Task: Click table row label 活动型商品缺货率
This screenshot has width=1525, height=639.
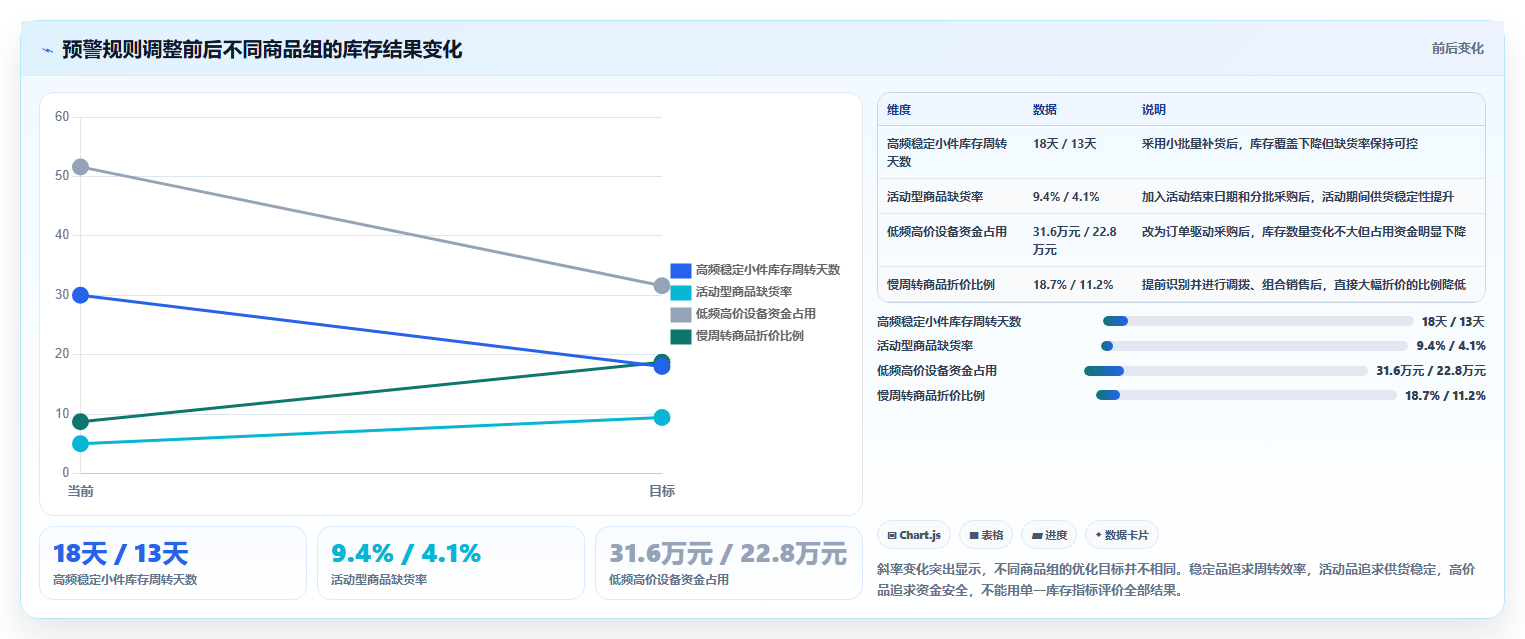Action: pos(935,197)
